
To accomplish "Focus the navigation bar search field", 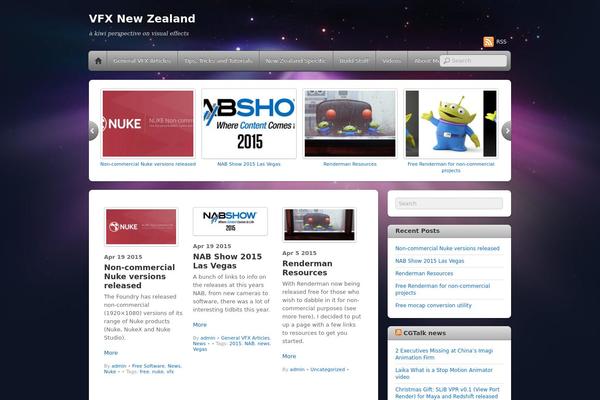I will point(474,61).
